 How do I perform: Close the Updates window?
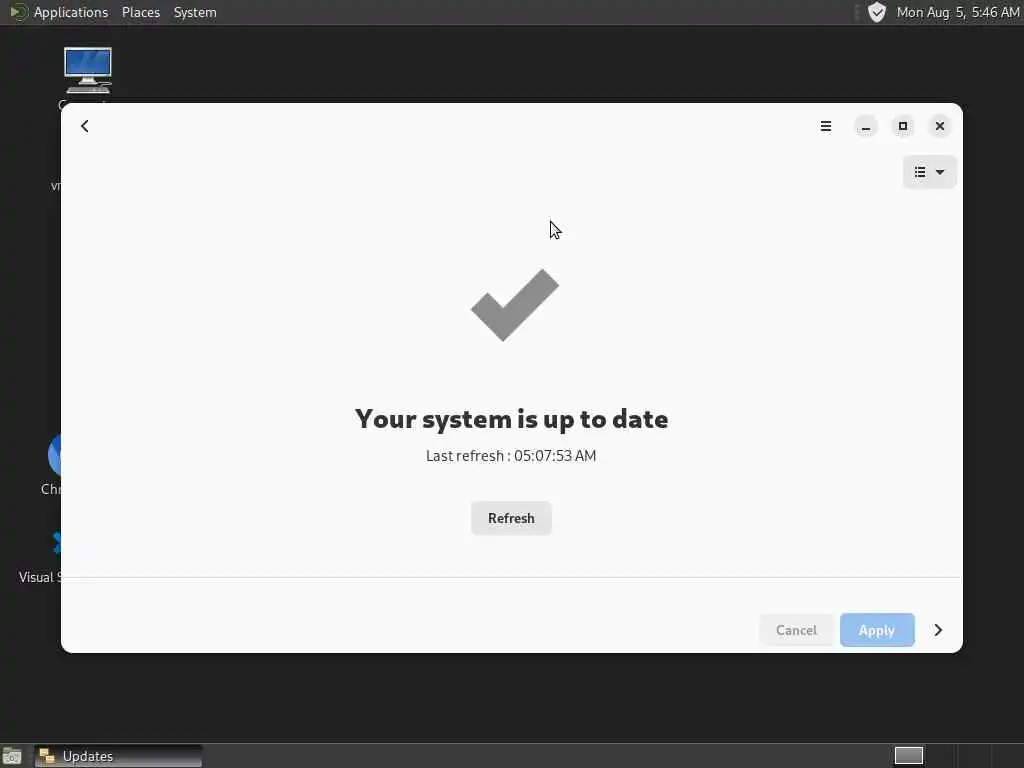tap(940, 126)
